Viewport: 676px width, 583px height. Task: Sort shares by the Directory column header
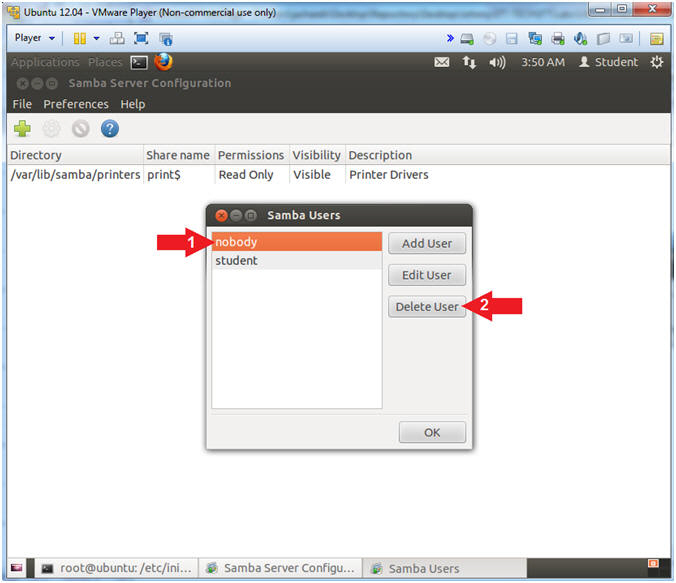tap(75, 155)
